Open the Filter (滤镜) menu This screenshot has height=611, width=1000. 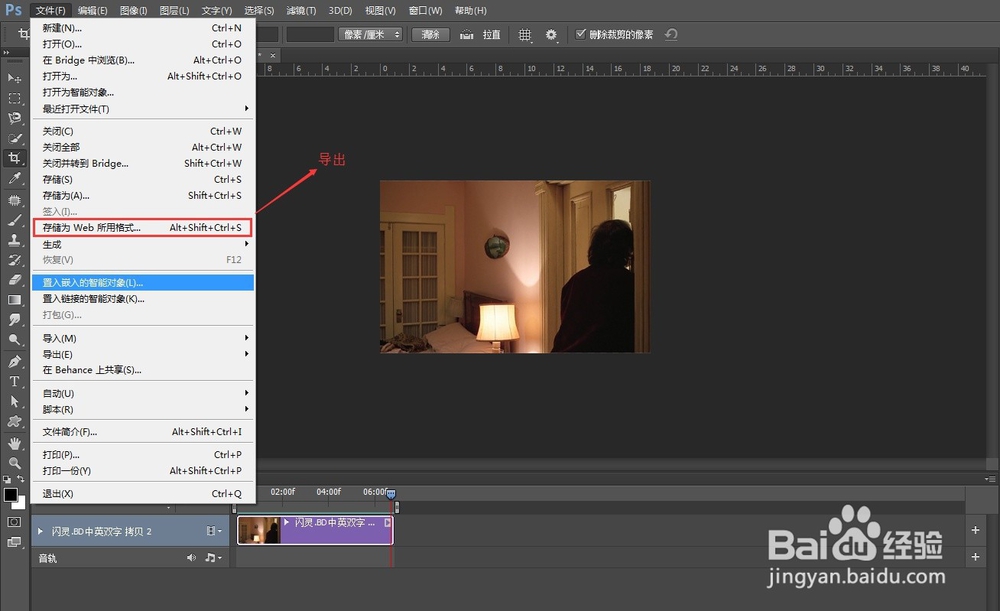click(301, 10)
